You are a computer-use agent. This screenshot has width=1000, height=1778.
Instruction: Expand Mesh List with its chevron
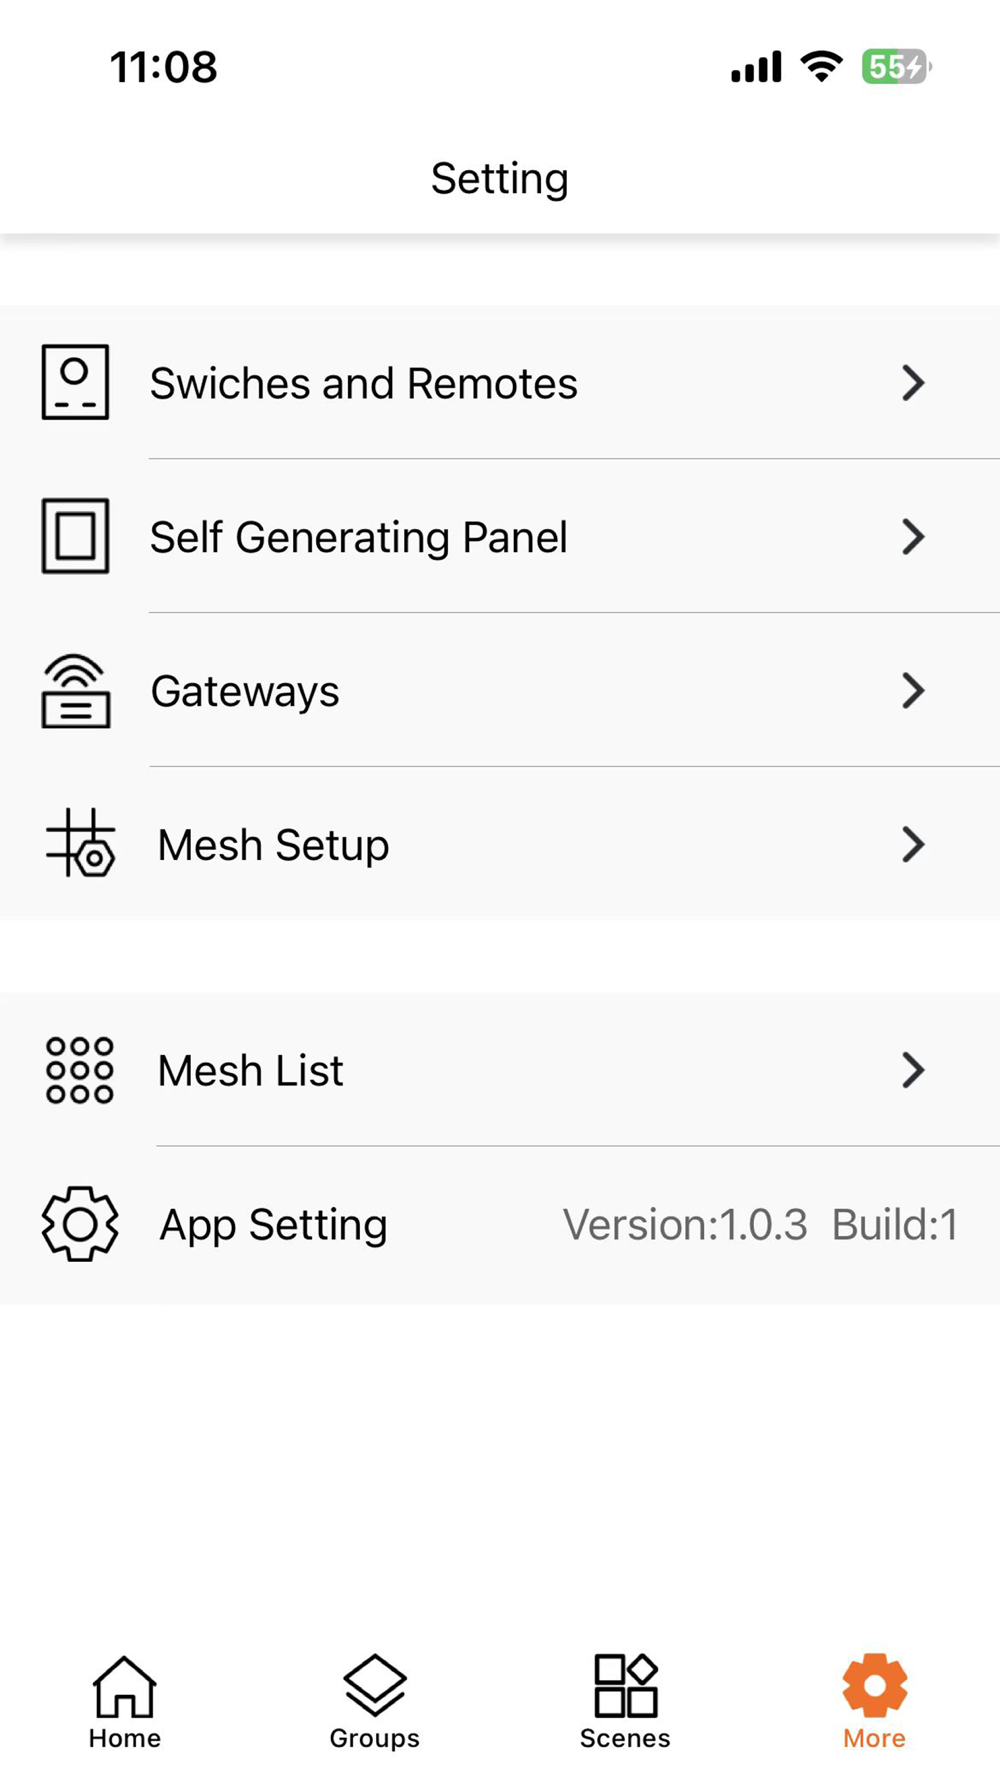pos(912,1070)
